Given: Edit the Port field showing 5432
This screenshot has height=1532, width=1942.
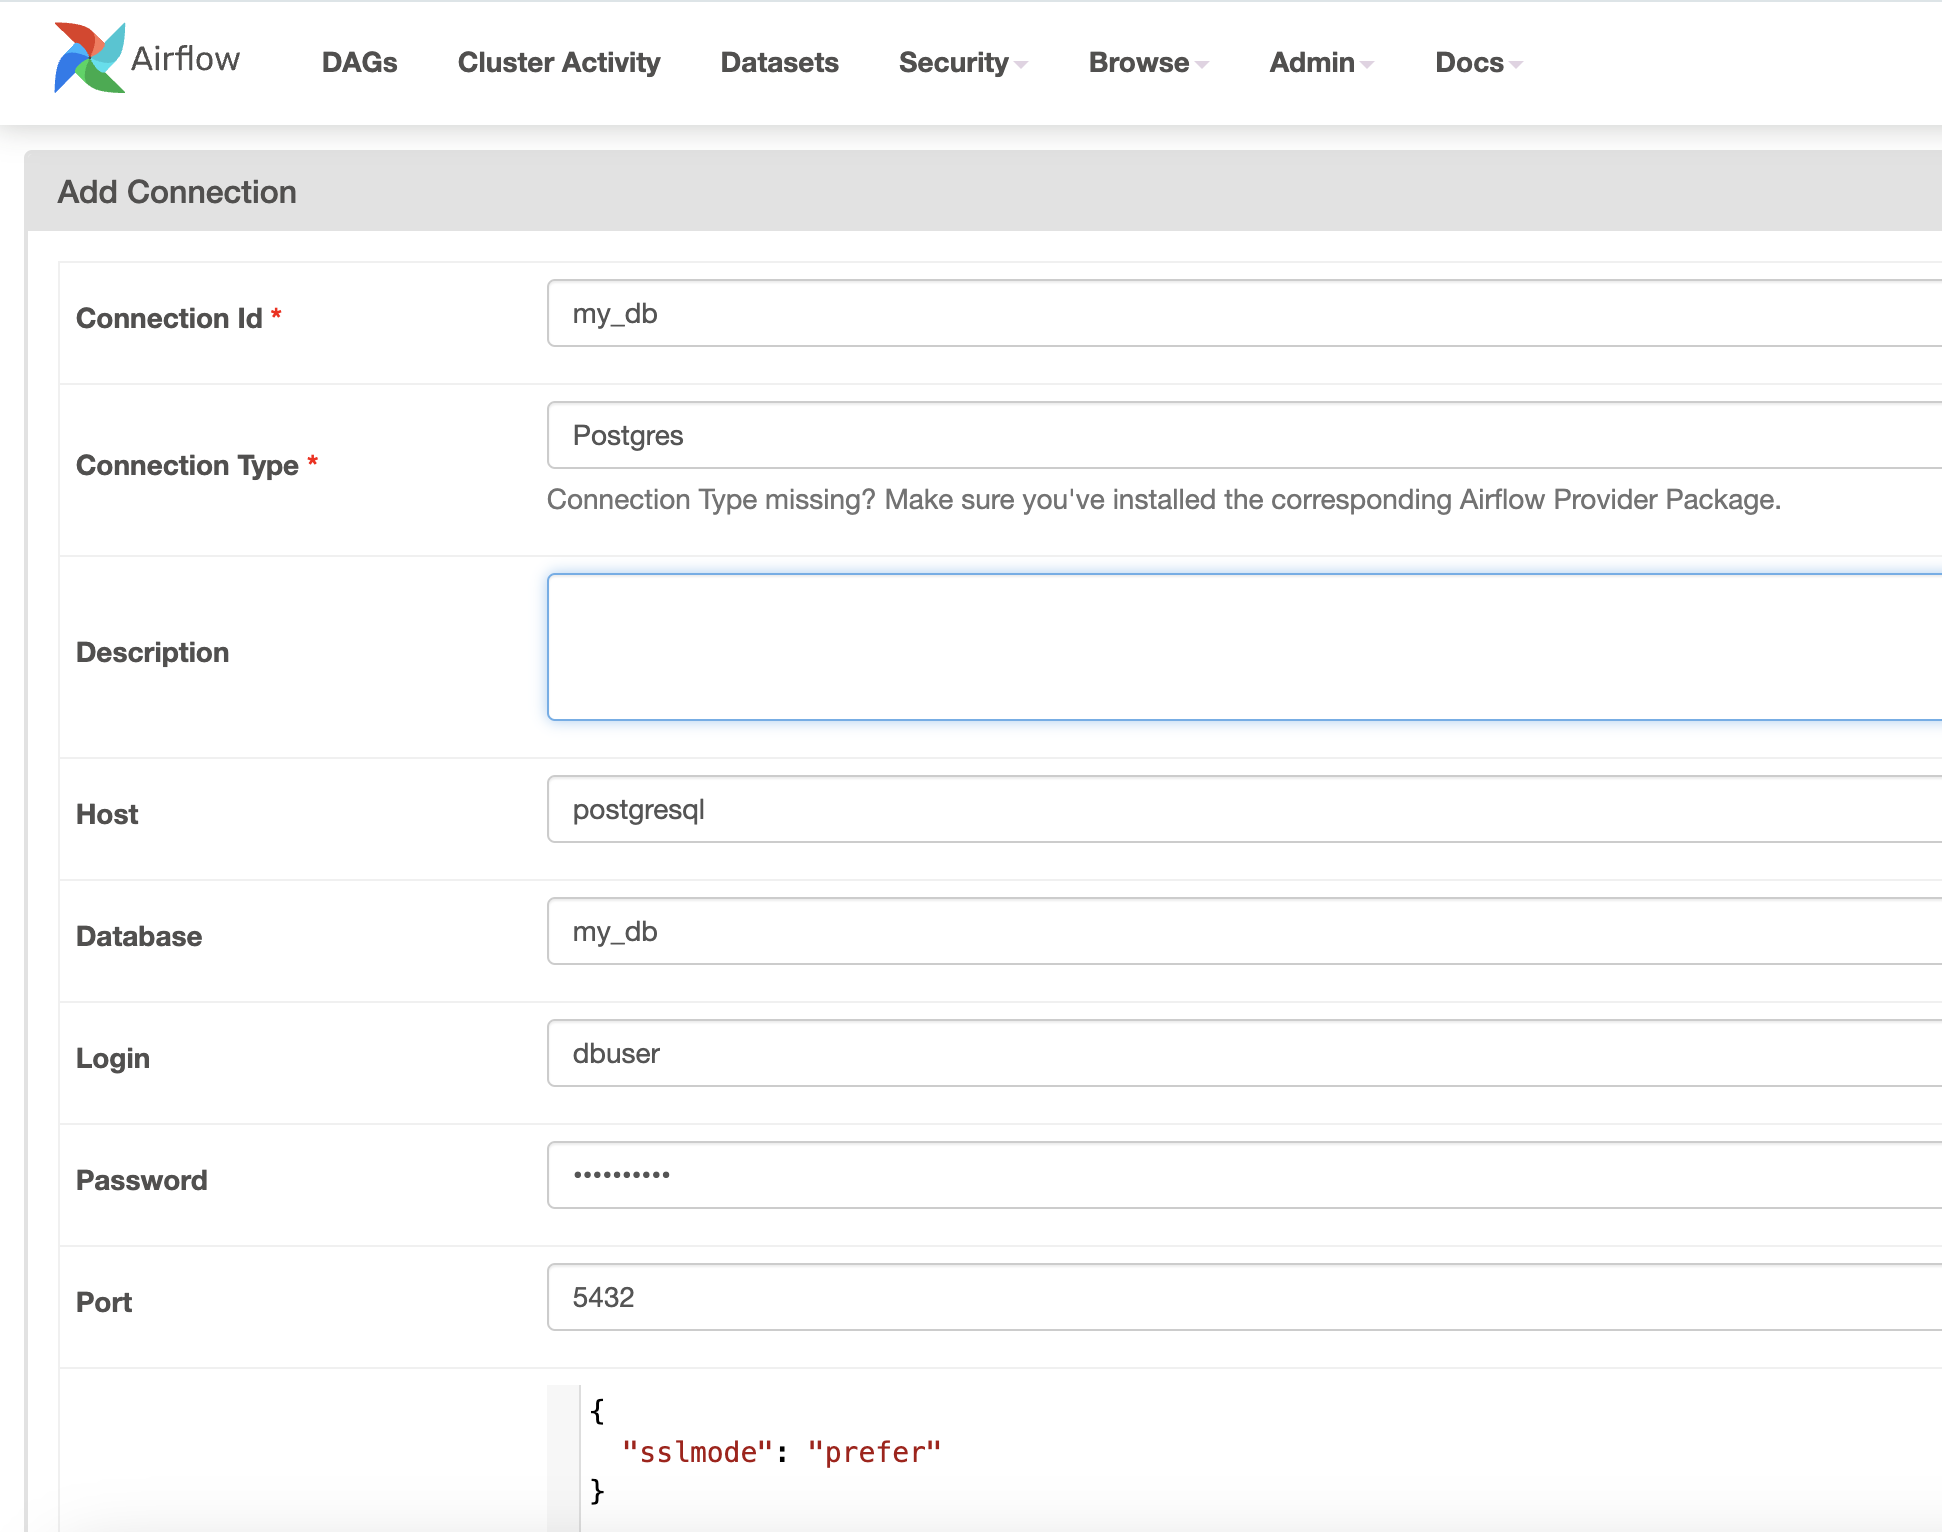Looking at the screenshot, I should [x=1244, y=1298].
